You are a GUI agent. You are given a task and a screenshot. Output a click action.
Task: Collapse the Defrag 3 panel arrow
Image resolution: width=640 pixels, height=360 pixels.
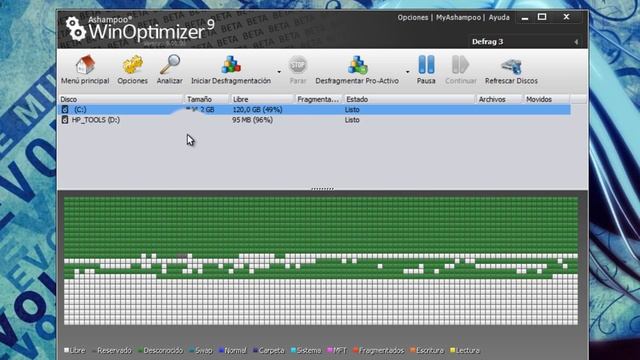(576, 42)
